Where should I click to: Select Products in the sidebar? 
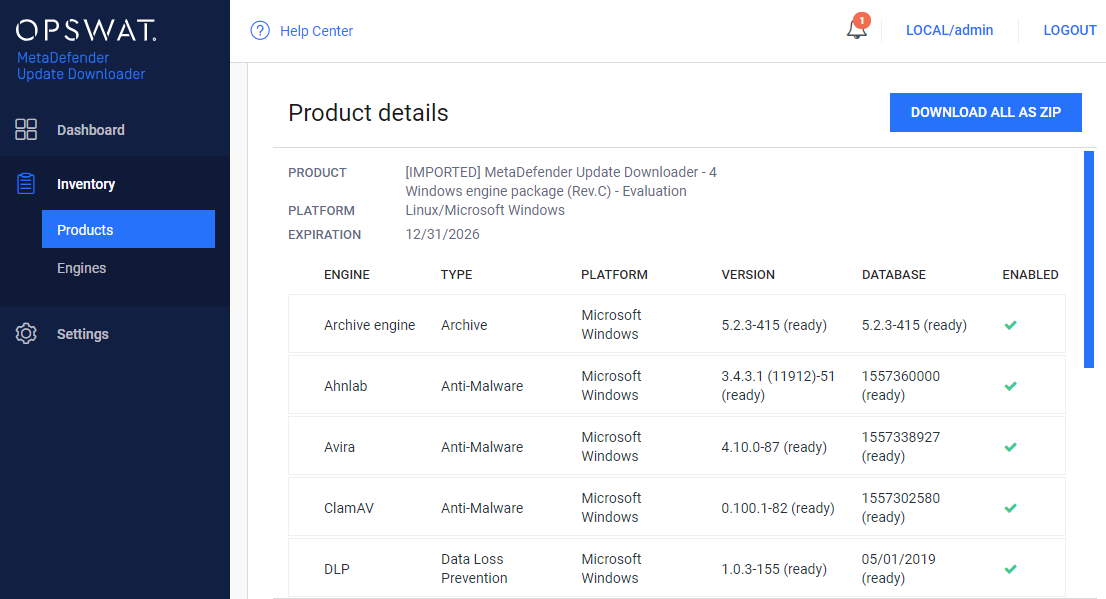128,229
